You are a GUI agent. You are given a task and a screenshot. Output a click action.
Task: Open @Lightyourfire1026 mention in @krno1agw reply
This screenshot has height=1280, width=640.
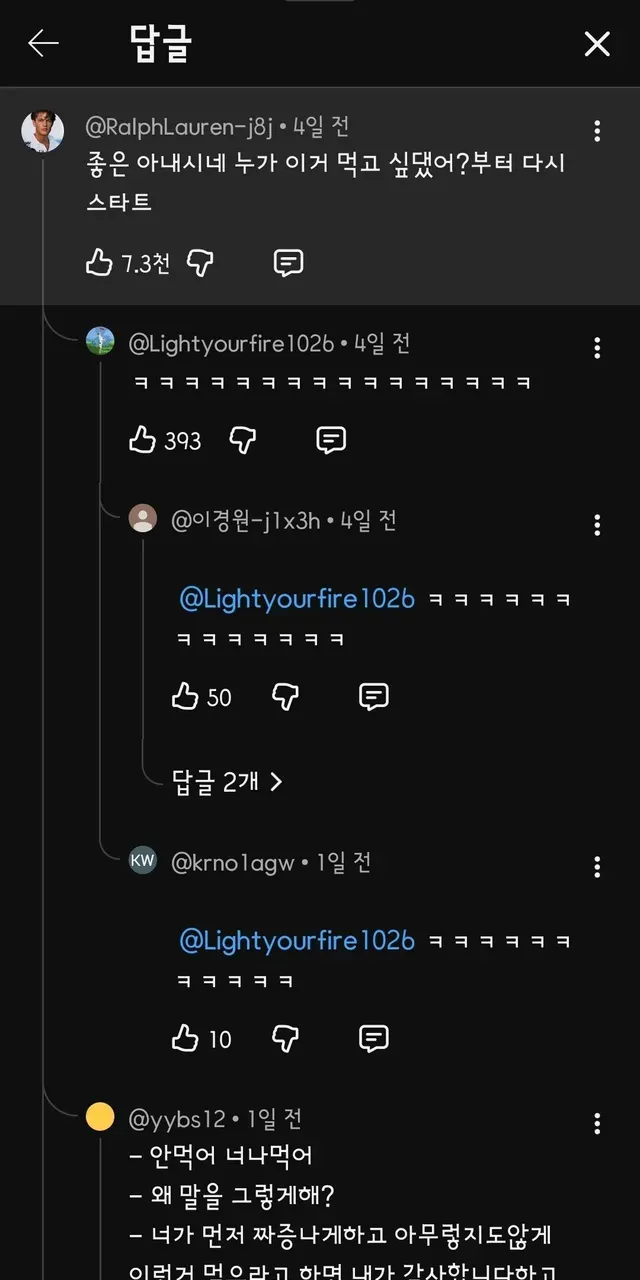coord(297,941)
